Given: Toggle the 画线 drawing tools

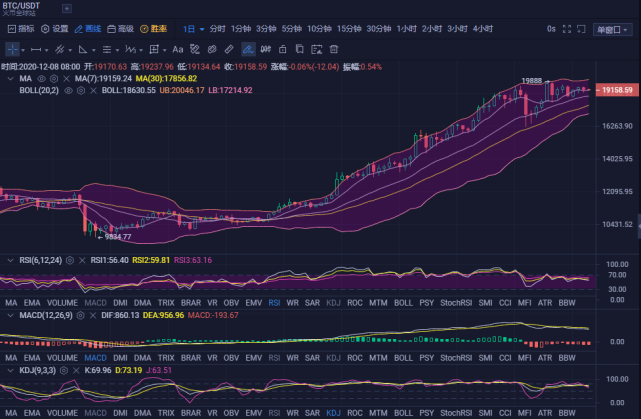Looking at the screenshot, I should click(x=87, y=29).
